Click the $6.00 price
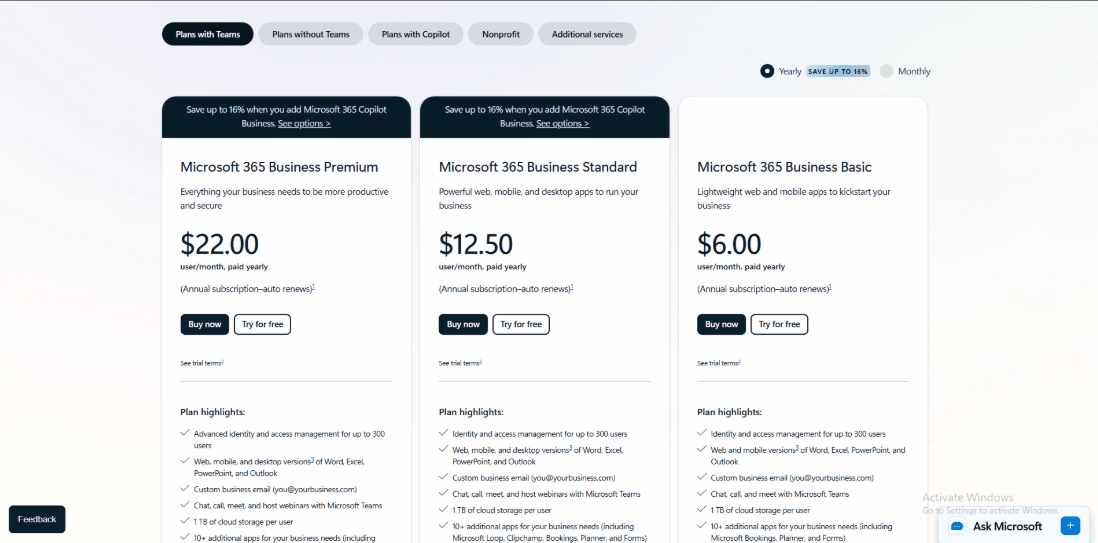 pyautogui.click(x=729, y=244)
